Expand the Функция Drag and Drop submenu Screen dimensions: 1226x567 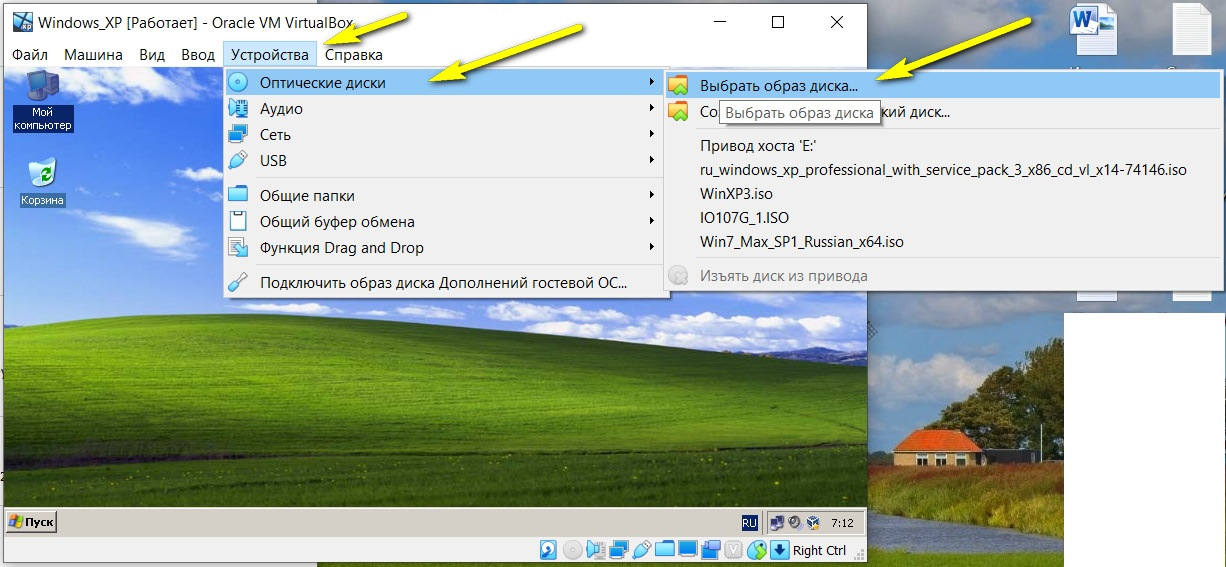(446, 248)
